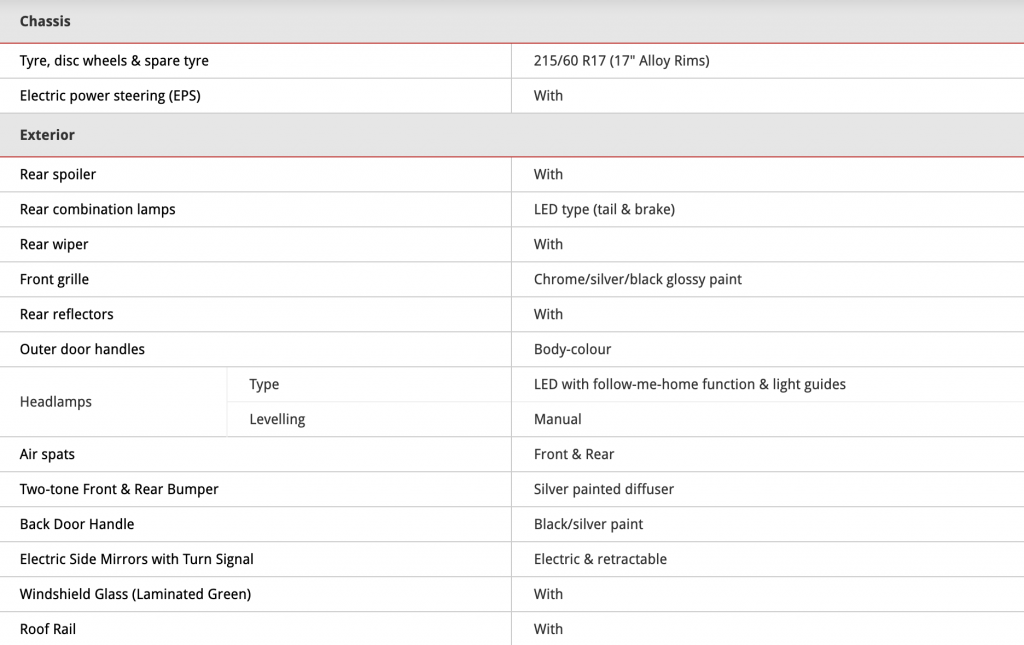Select the Rear combination lamps label

point(97,209)
